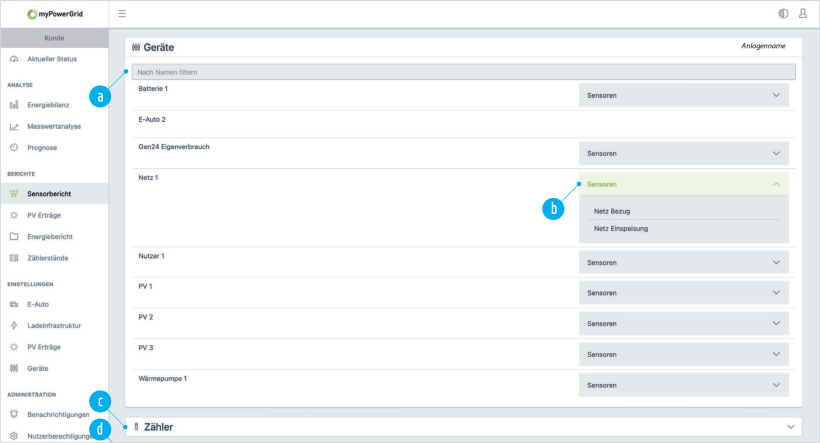Click the E-Auto car icon
Image resolution: width=820 pixels, height=443 pixels.
coord(14,304)
